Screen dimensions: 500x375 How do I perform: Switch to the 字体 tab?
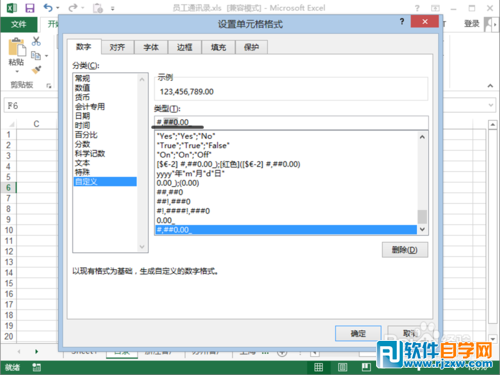(x=151, y=47)
